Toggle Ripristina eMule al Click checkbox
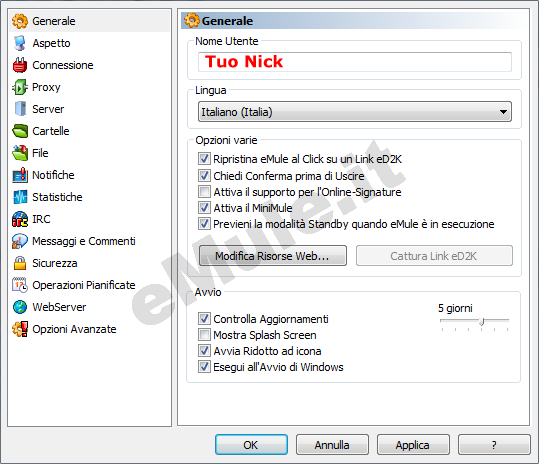The height and width of the screenshot is (464, 539). (204, 159)
